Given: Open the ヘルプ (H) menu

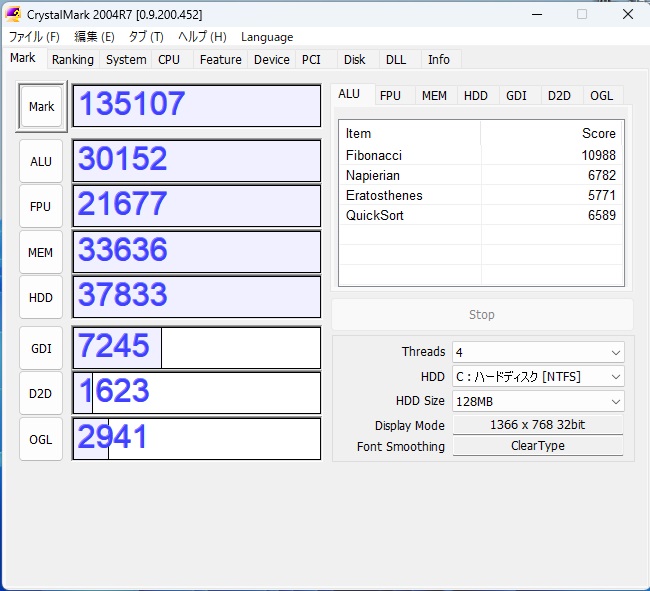Looking at the screenshot, I should pos(202,37).
